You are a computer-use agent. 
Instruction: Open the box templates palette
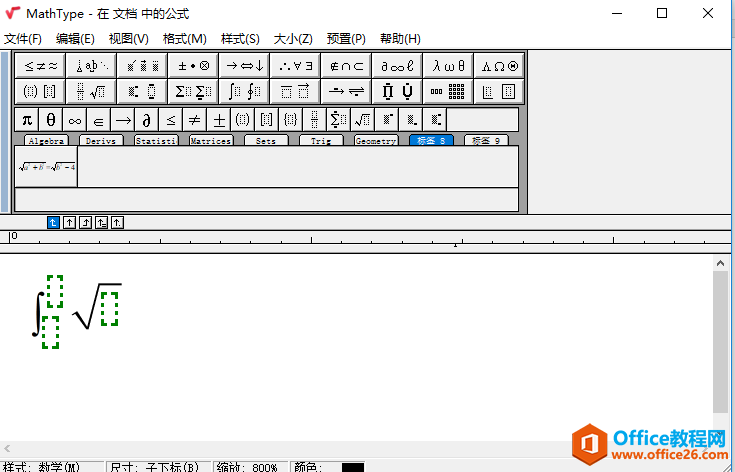point(499,91)
